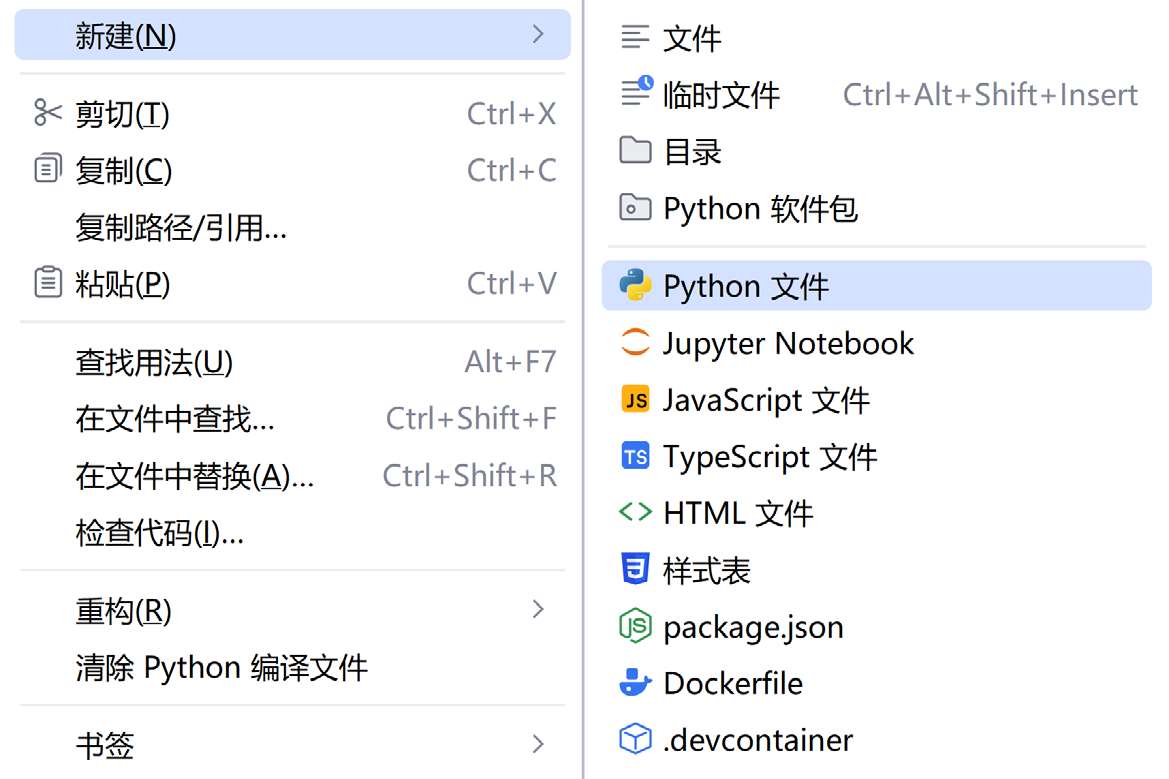Expand the 重构(R) submenu arrow

[x=538, y=610]
